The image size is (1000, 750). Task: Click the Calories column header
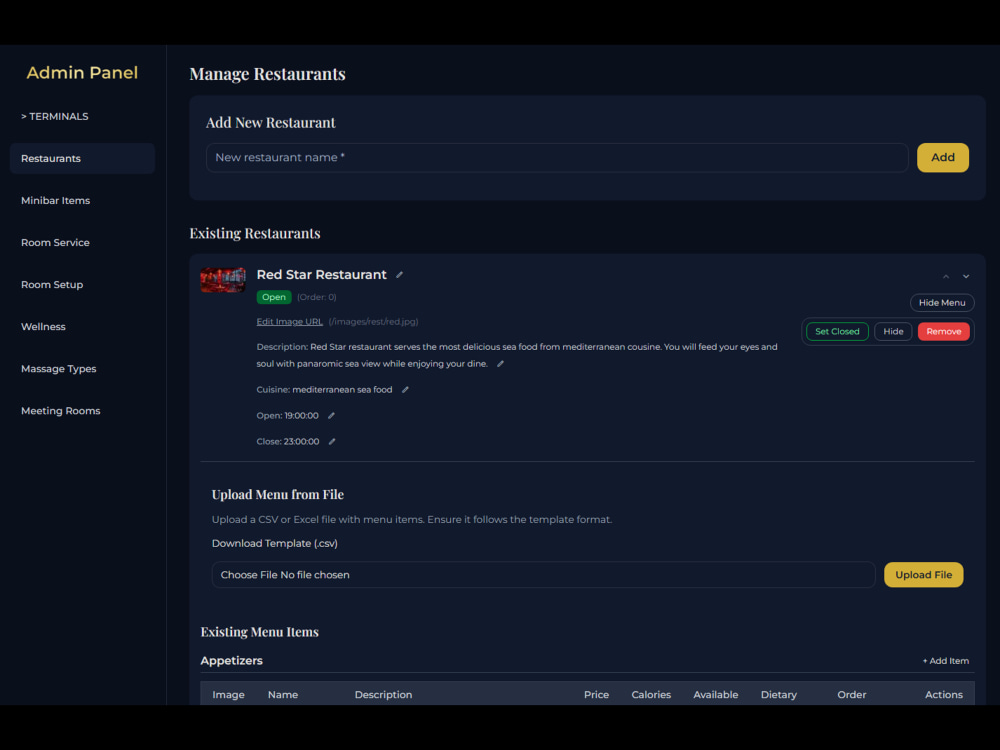[x=651, y=695]
